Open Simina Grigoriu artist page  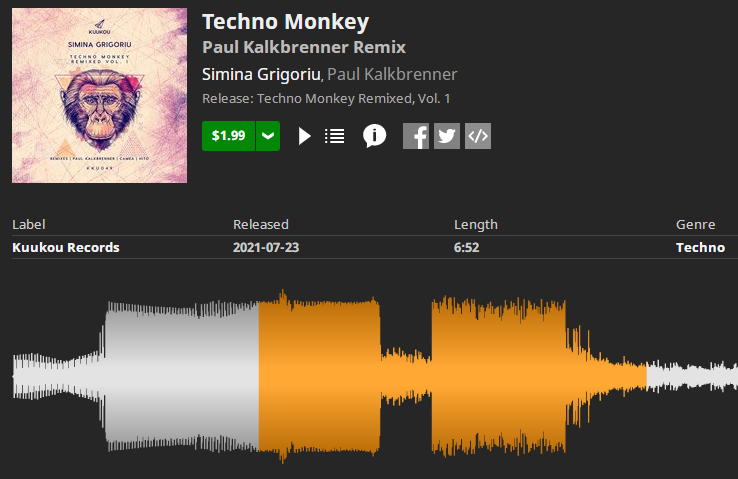click(x=261, y=74)
